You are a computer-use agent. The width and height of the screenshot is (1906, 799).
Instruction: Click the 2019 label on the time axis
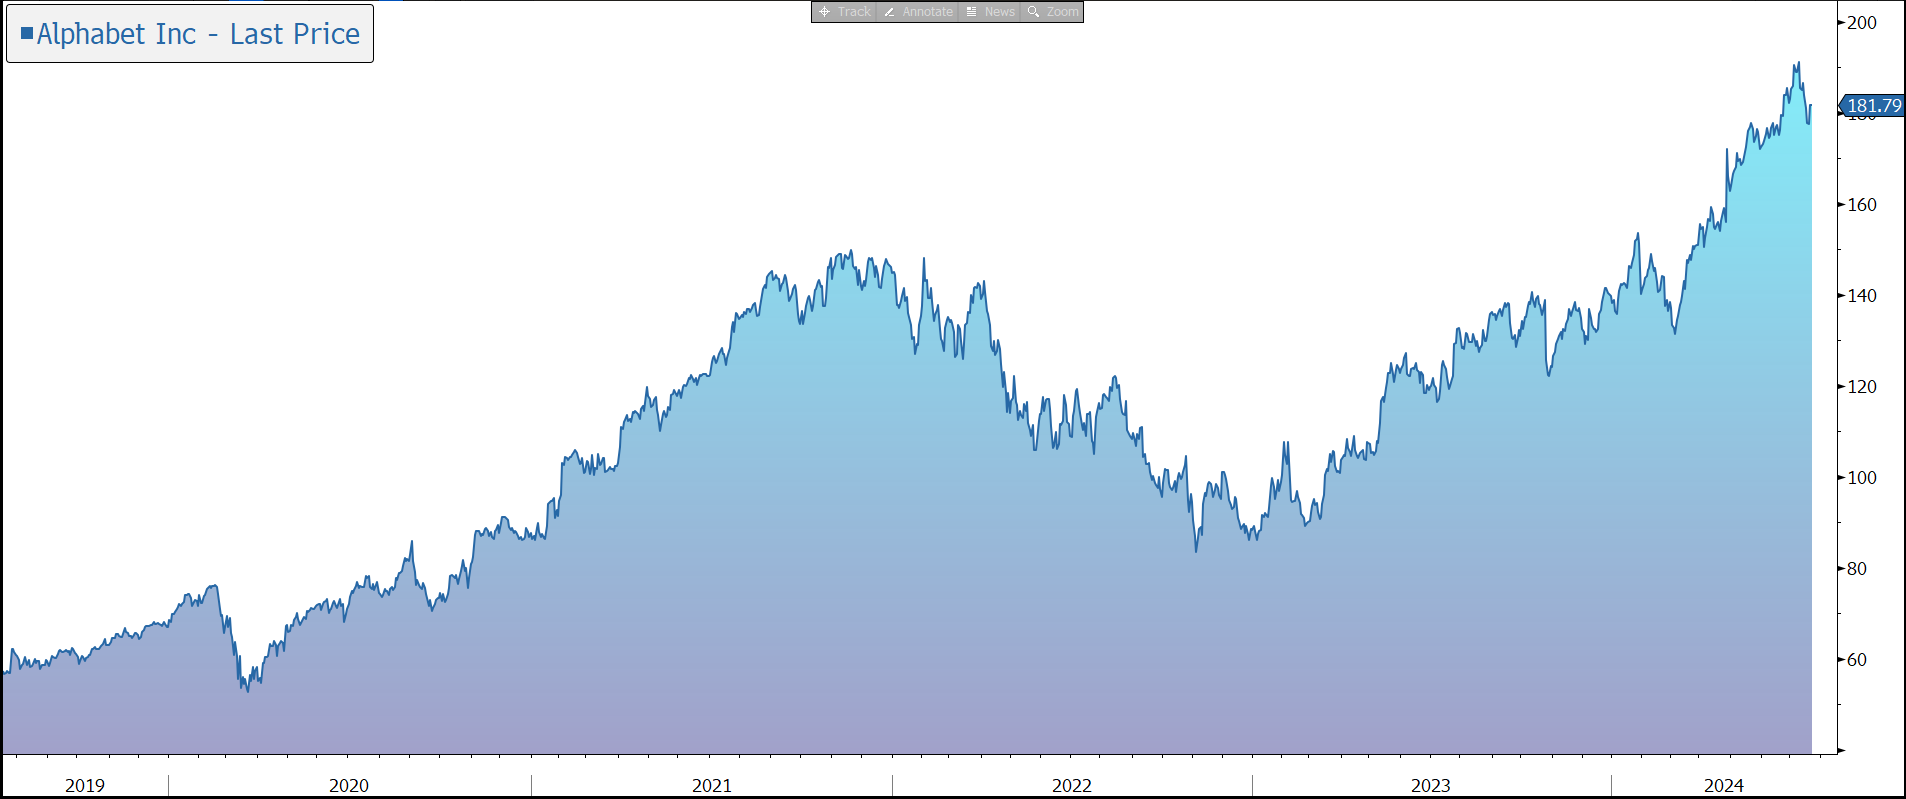point(85,786)
